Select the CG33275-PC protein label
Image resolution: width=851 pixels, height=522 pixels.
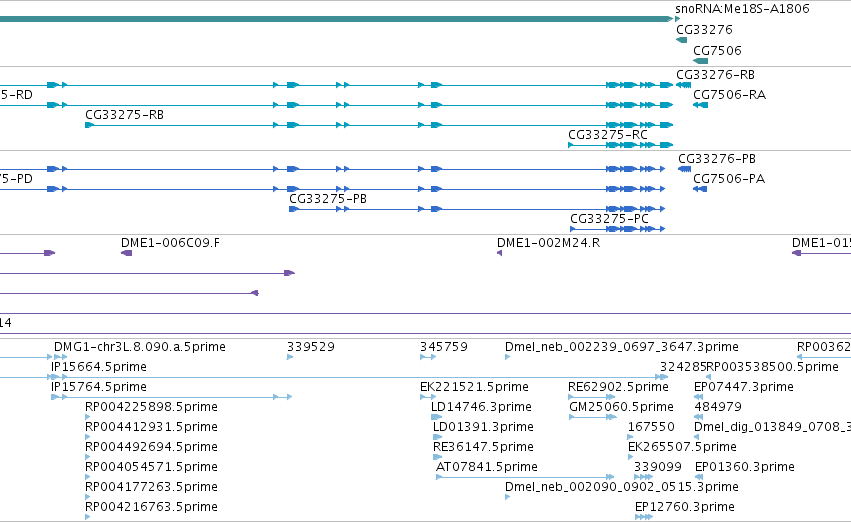click(x=609, y=219)
